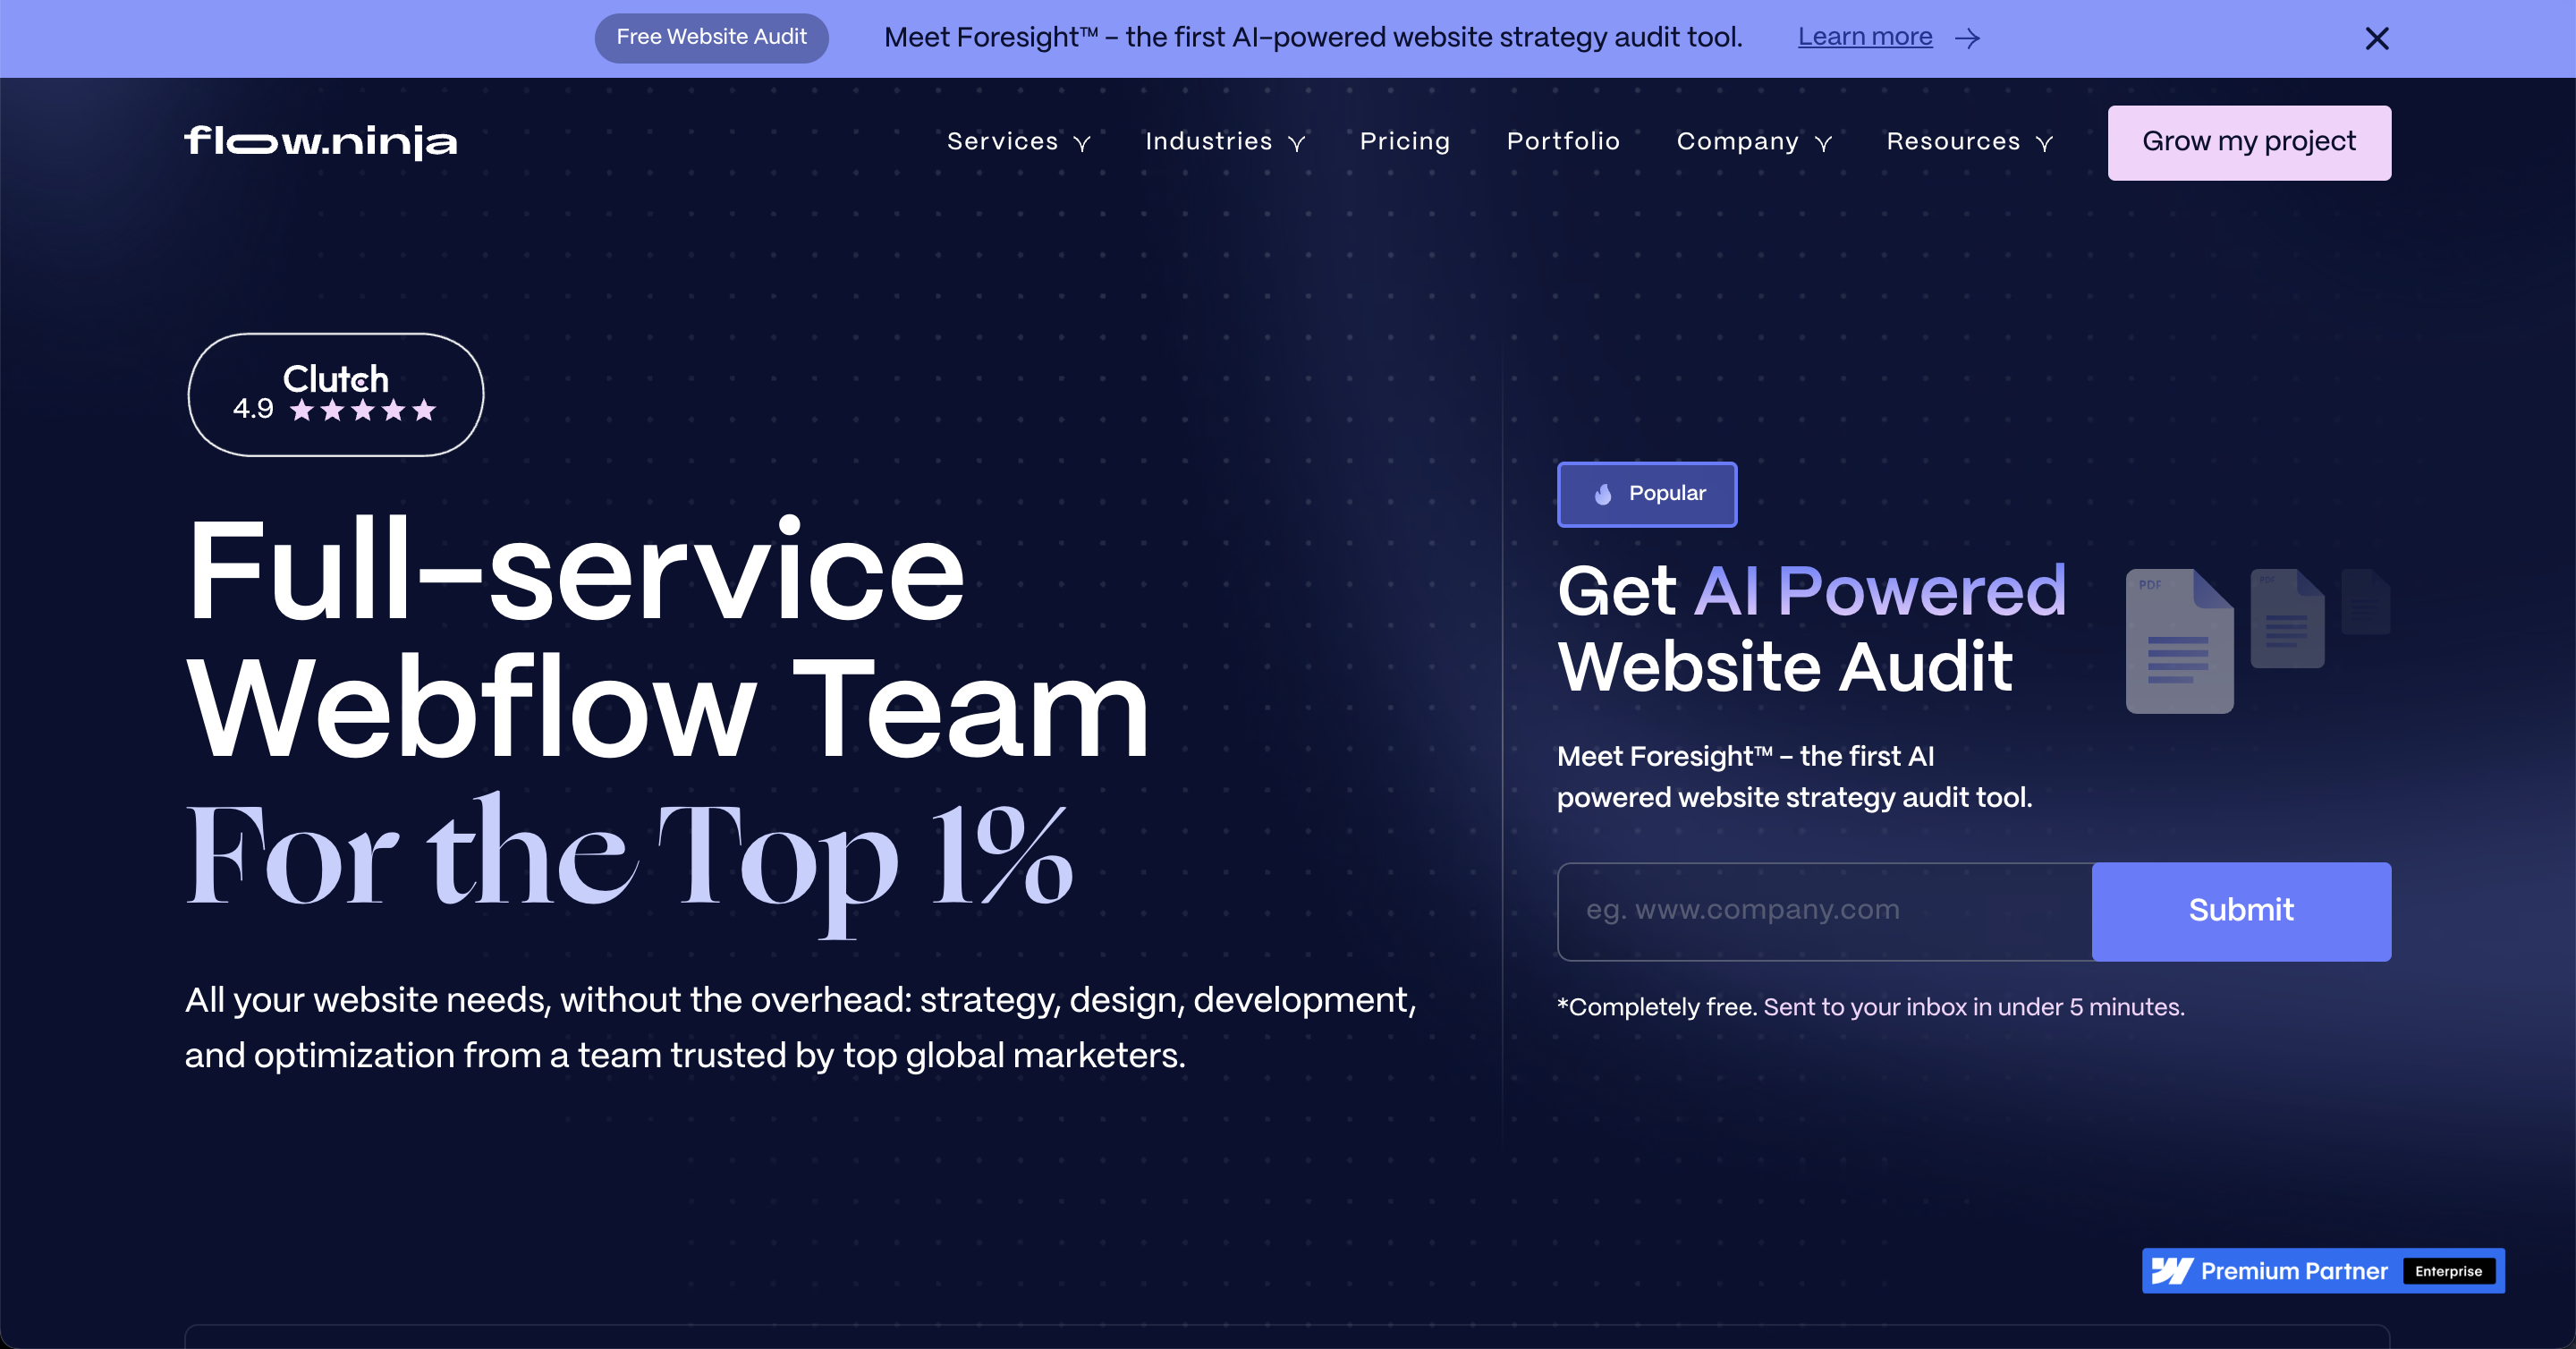Click the Enterprise label on partner badge
Screen dimensions: 2576x1349
(2447, 1271)
